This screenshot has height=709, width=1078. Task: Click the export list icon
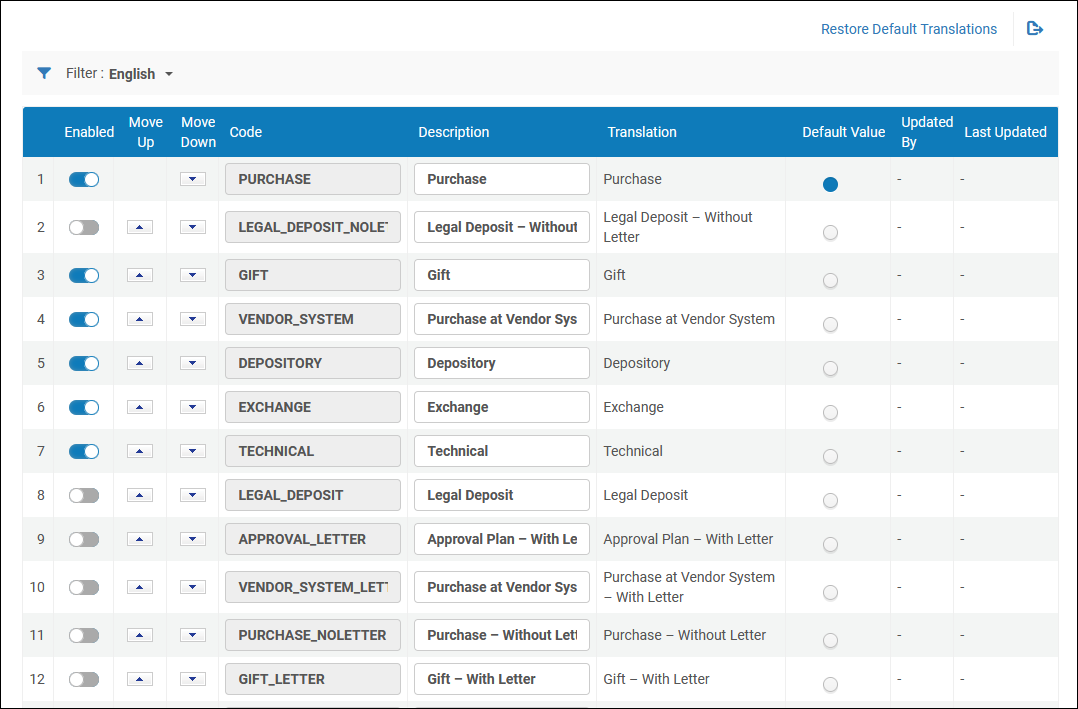1035,28
